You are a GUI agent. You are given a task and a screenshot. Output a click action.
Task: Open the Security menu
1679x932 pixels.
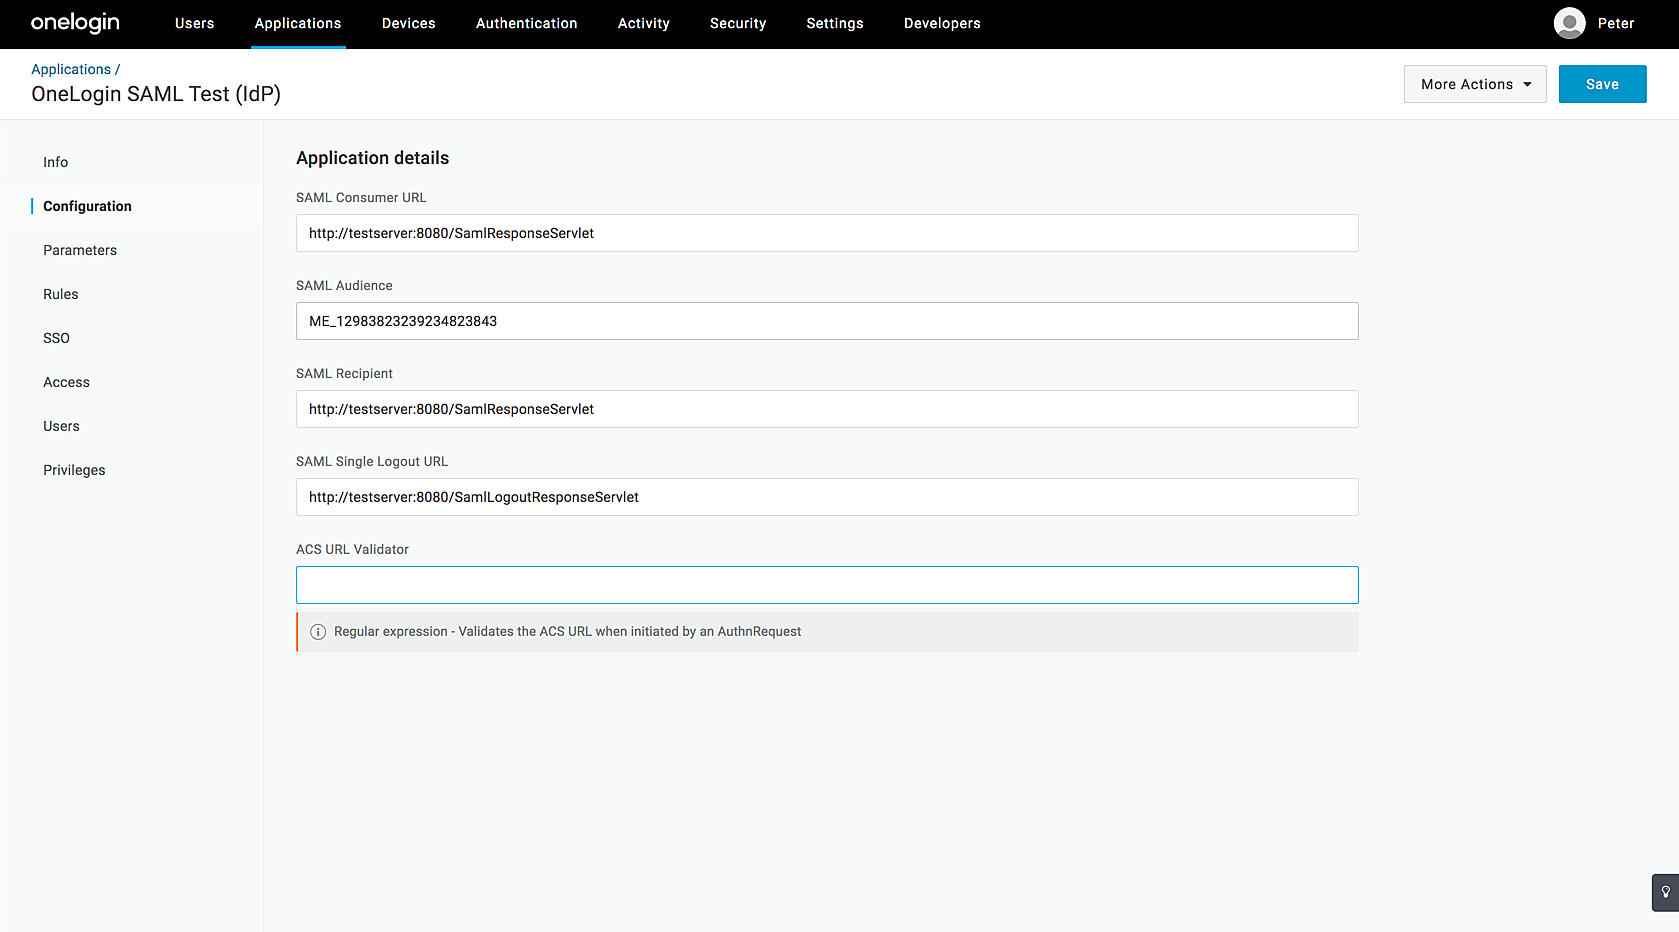[737, 23]
